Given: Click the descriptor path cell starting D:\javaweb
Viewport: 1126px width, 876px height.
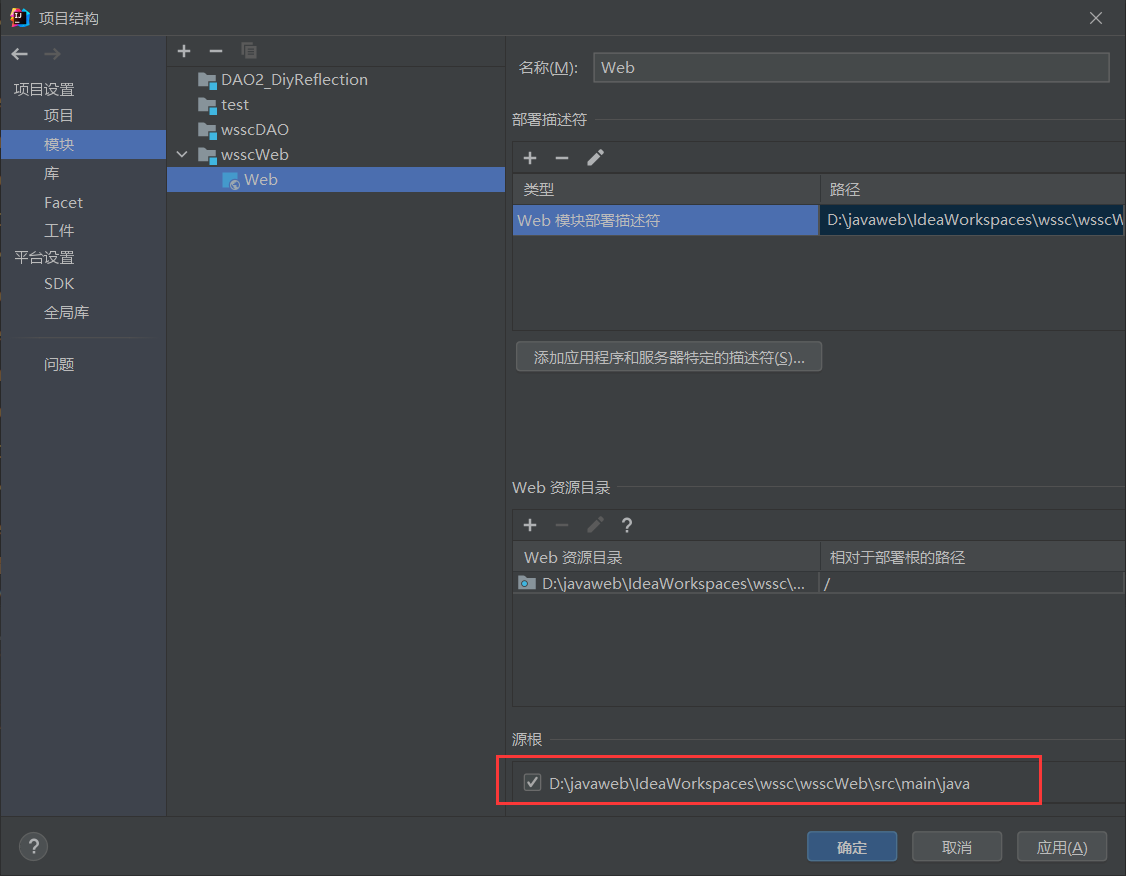Looking at the screenshot, I should coord(972,220).
